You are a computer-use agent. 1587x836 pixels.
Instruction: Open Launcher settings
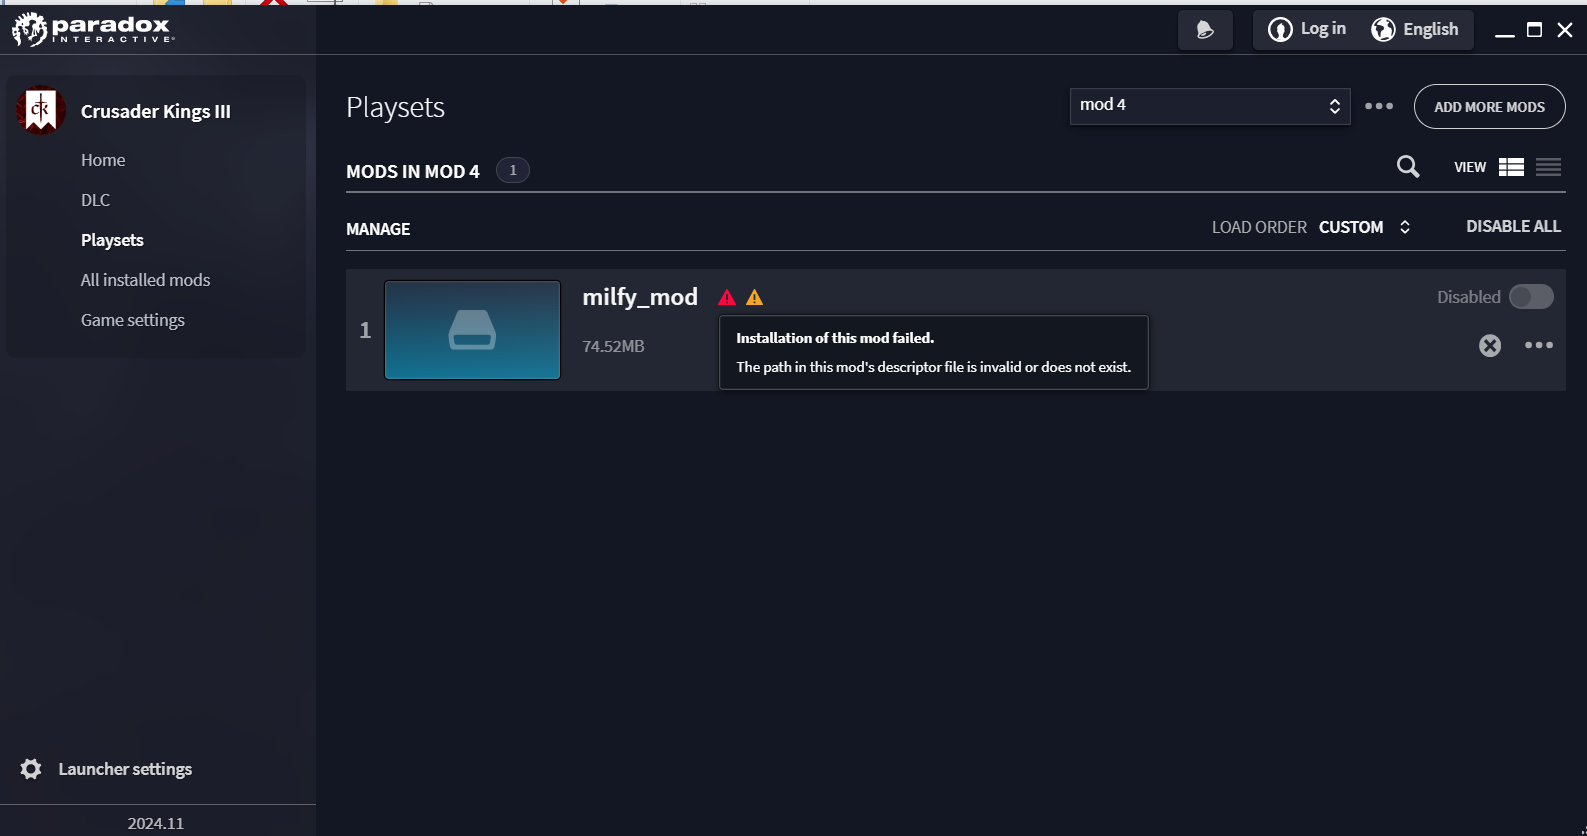click(x=125, y=769)
